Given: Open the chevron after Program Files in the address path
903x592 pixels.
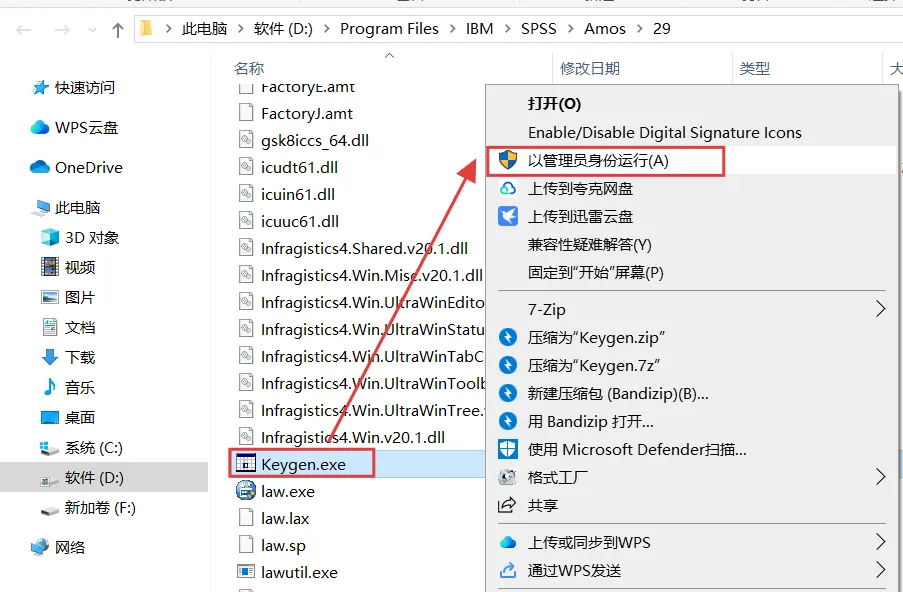Looking at the screenshot, I should tap(453, 29).
